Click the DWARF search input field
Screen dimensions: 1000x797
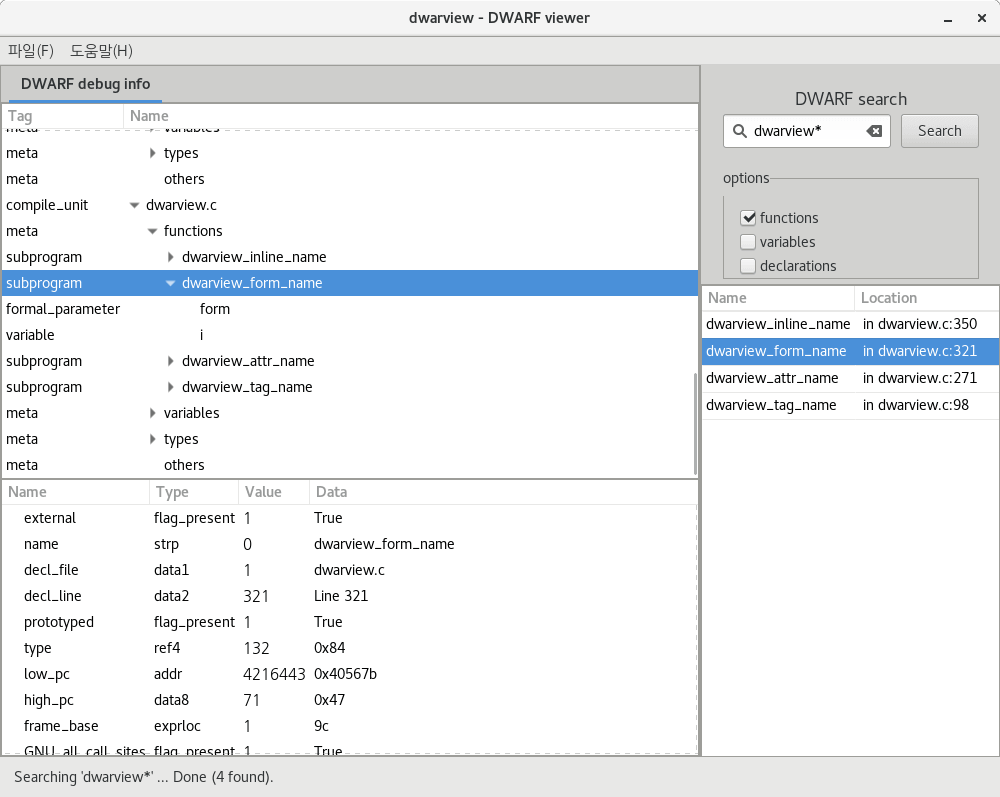point(805,131)
